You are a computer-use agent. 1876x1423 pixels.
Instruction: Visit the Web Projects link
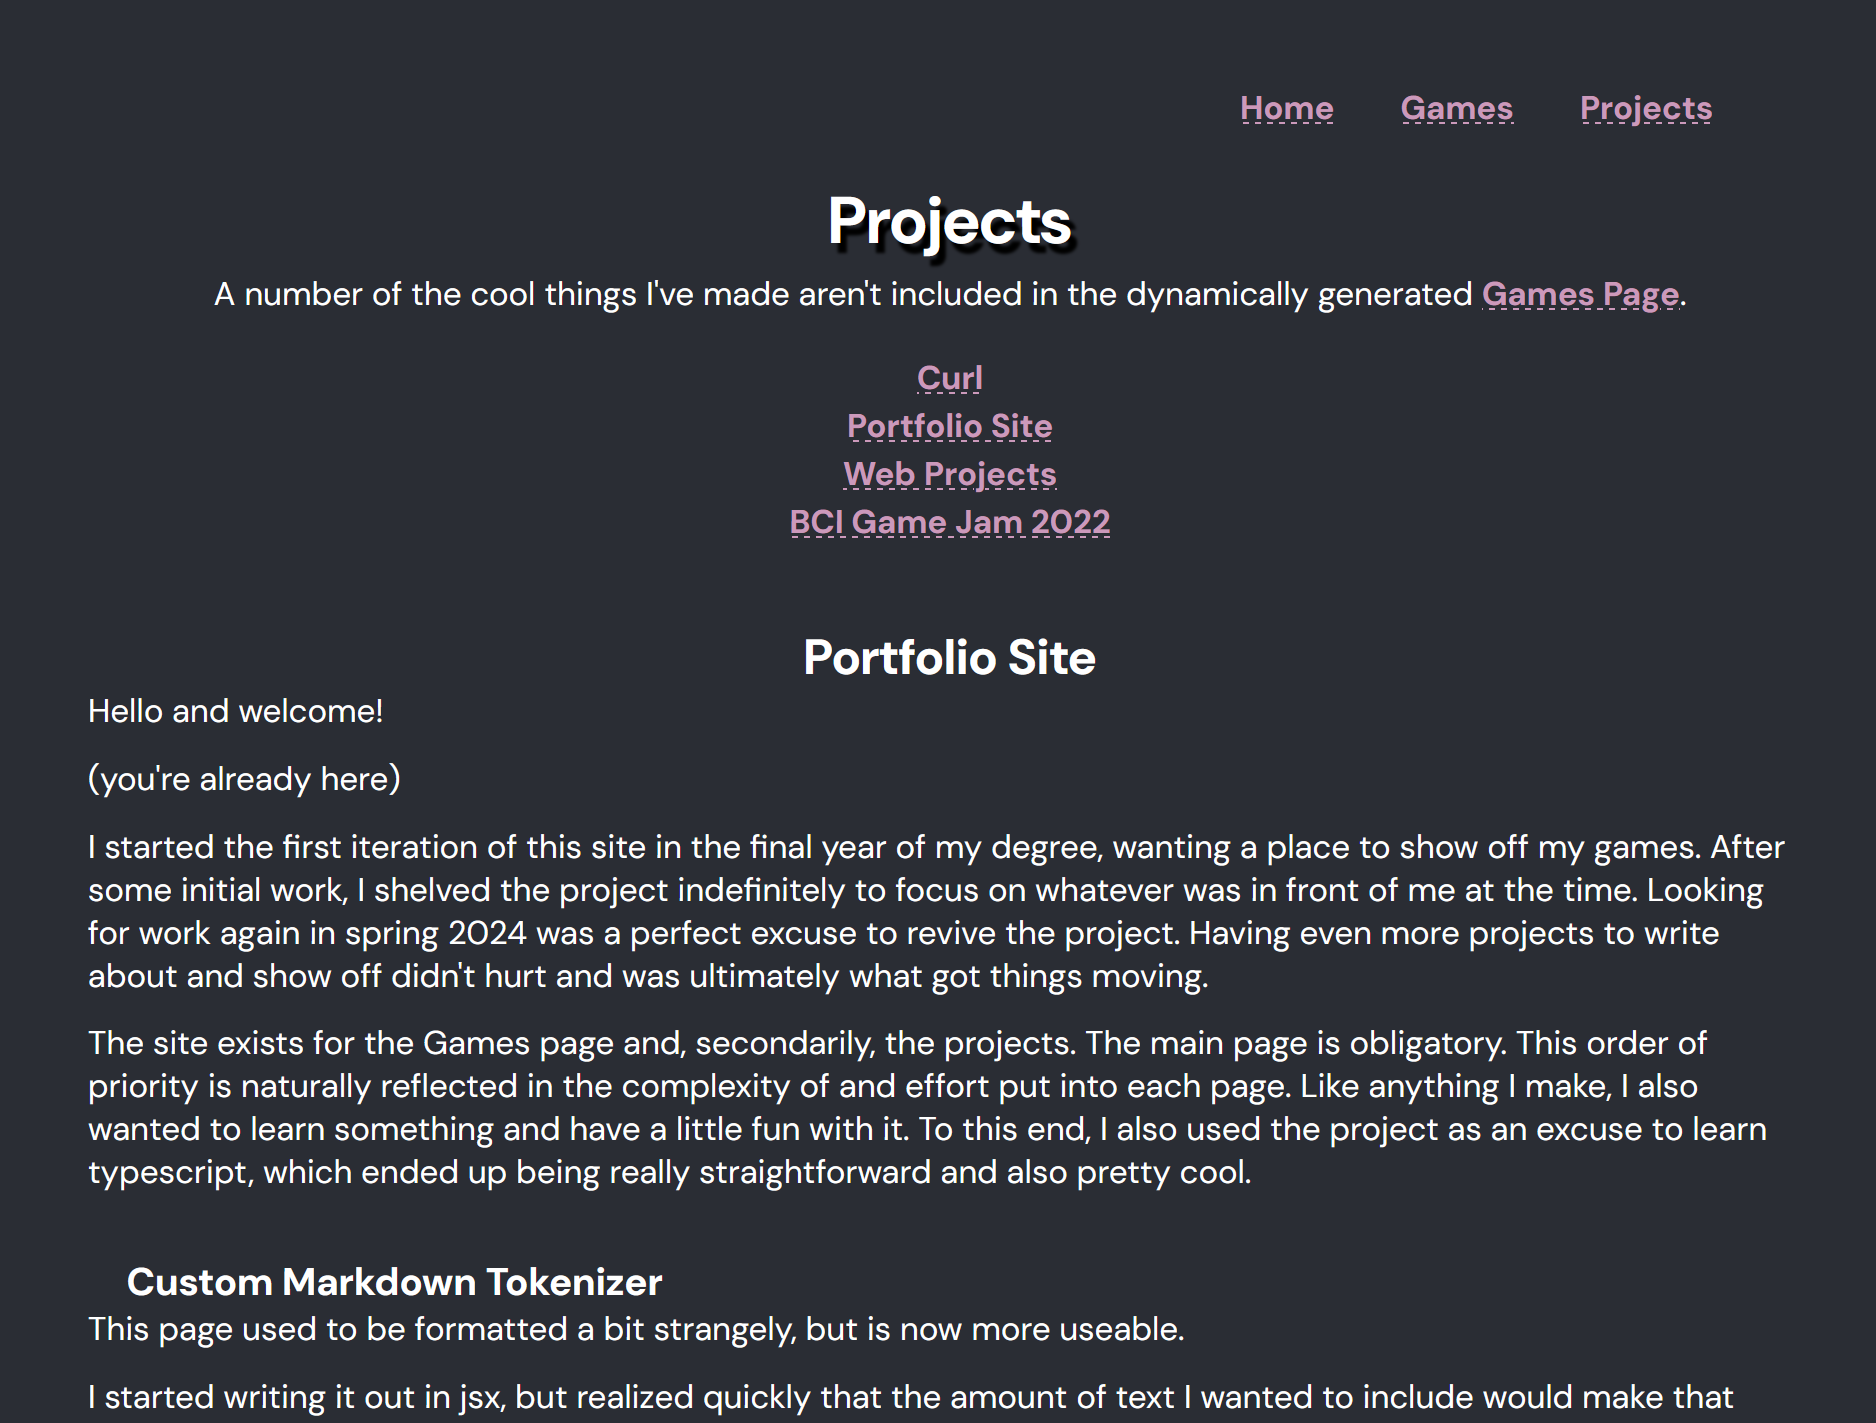948,474
